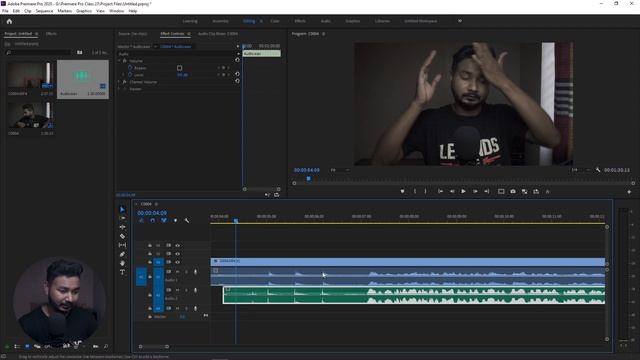Switch to the Assembly workspace
640x360 pixels.
click(220, 21)
